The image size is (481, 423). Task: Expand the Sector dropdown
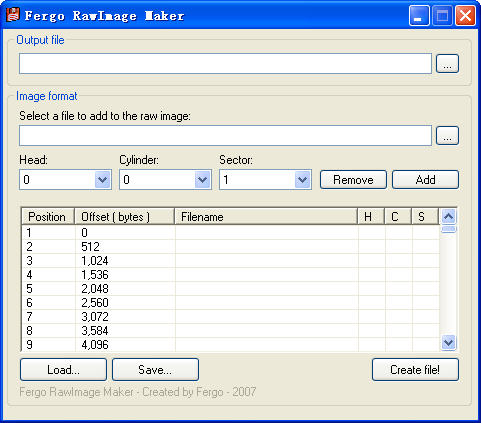pos(303,180)
